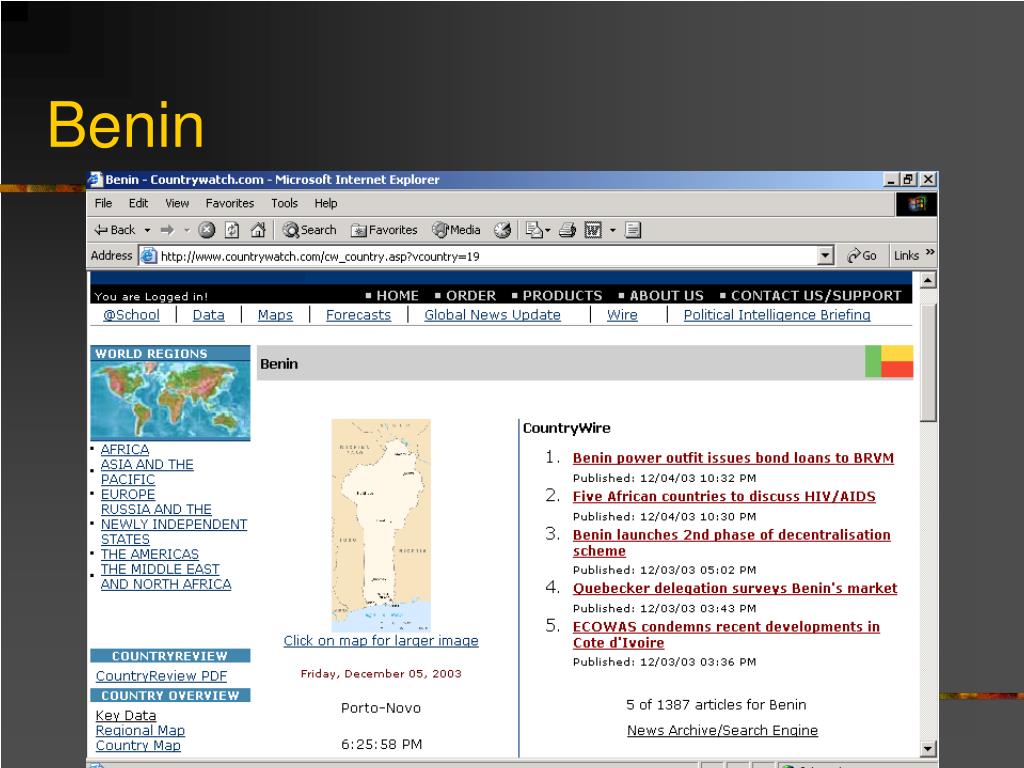Open 'ECOWAS condemns recent developments' article
1024x768 pixels.
point(726,635)
